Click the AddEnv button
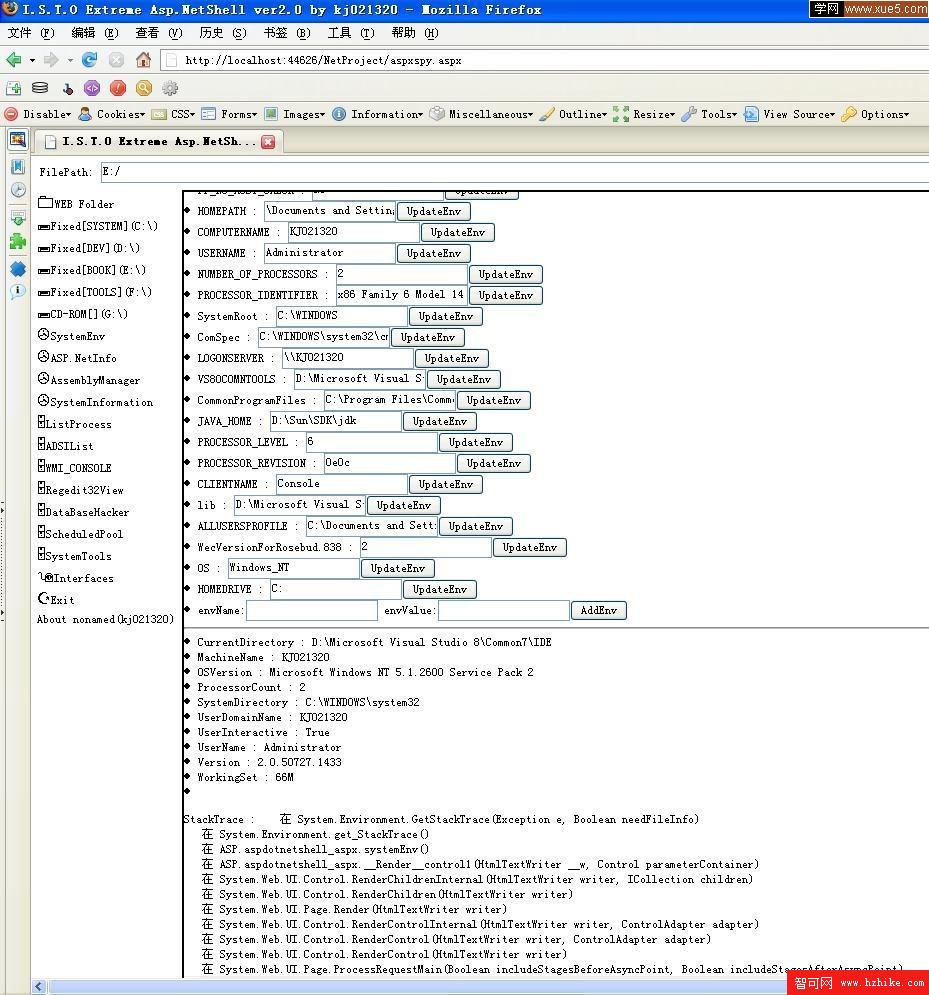Image resolution: width=929 pixels, height=995 pixels. pos(598,610)
